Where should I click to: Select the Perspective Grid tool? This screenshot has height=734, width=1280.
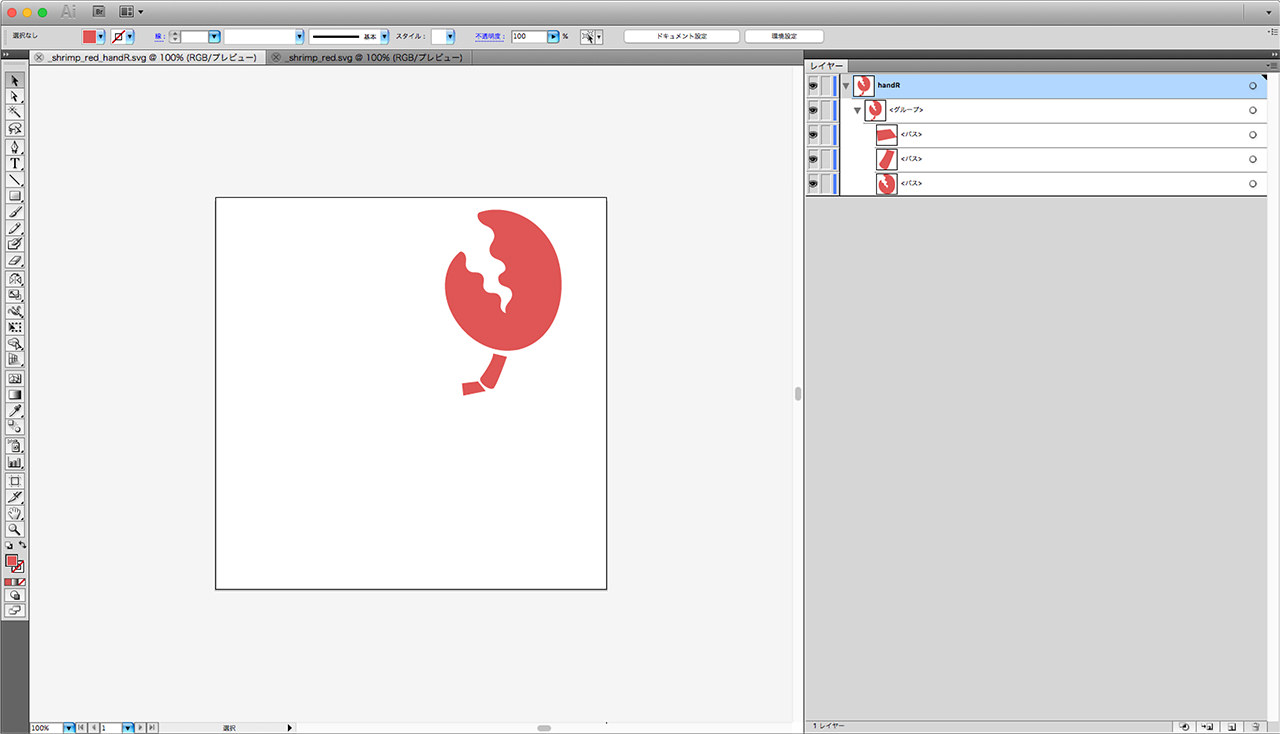pyautogui.click(x=15, y=359)
